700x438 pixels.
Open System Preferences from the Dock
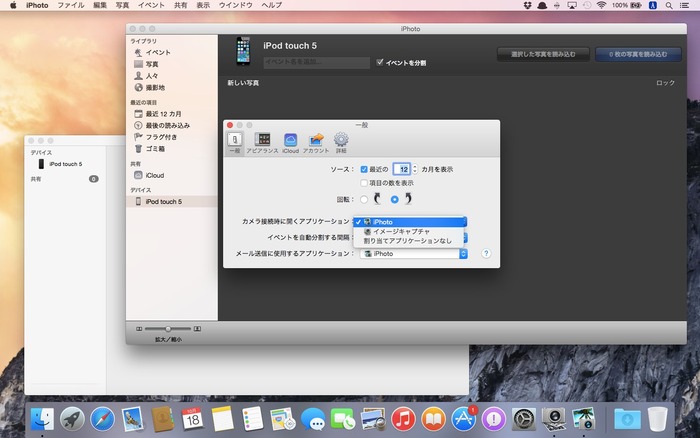coord(524,419)
